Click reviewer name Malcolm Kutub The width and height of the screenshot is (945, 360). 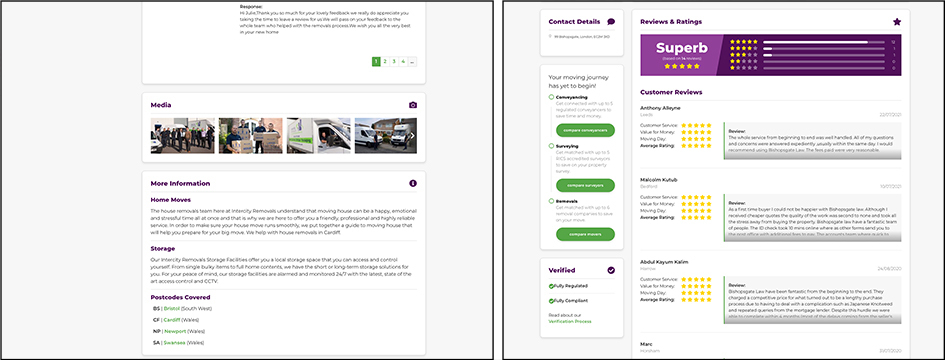pos(658,180)
